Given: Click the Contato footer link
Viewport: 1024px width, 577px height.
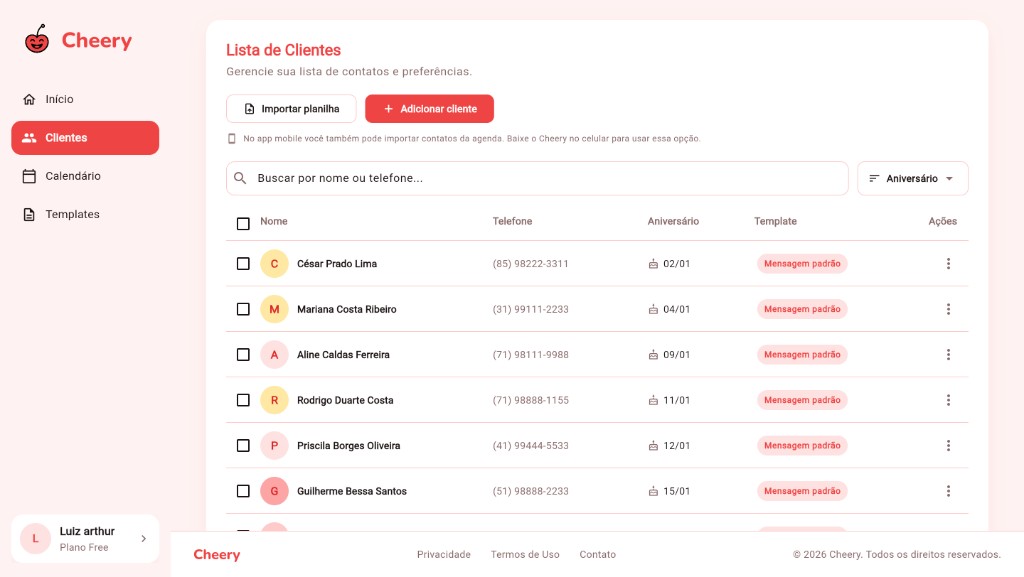Looking at the screenshot, I should (598, 554).
